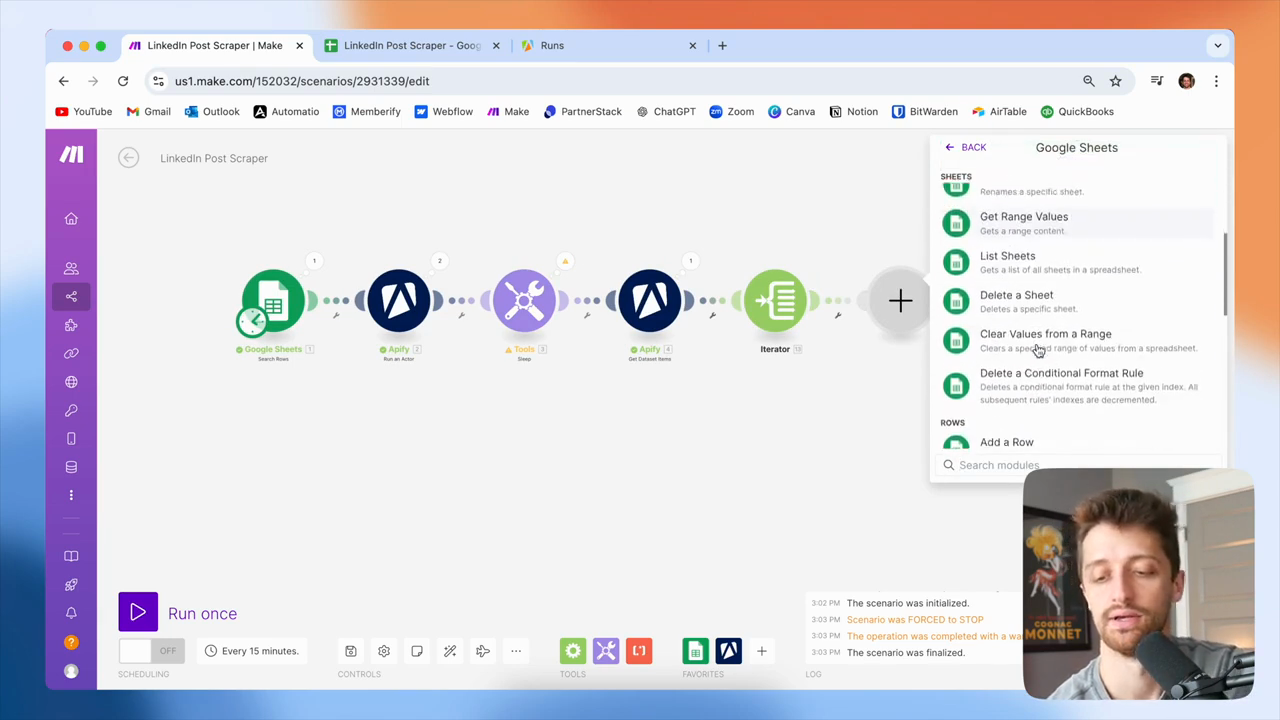Choose List Sheets module
The image size is (1280, 720).
click(1077, 262)
